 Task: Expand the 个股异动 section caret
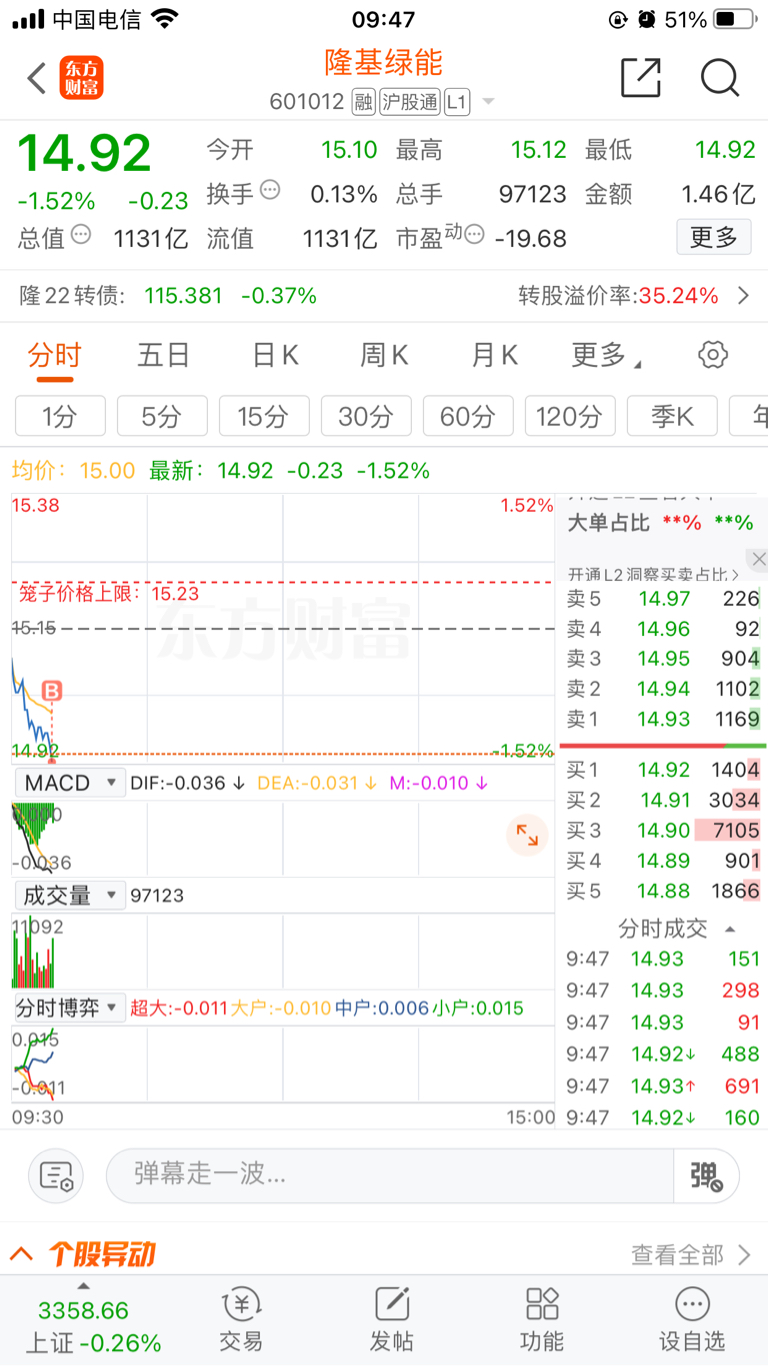point(21,1254)
